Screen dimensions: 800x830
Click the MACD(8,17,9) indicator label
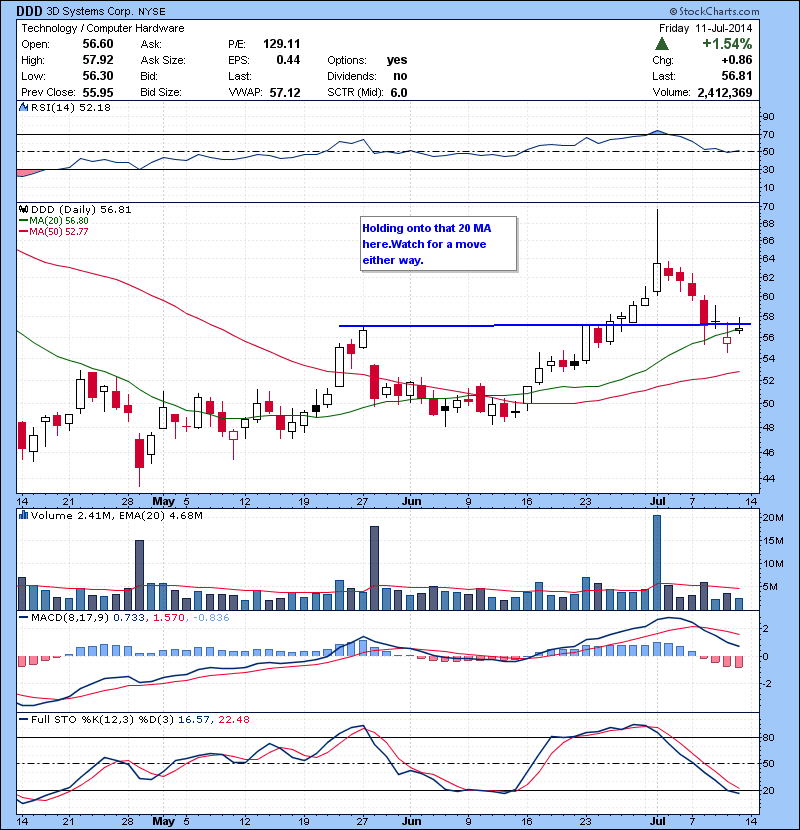tap(70, 618)
